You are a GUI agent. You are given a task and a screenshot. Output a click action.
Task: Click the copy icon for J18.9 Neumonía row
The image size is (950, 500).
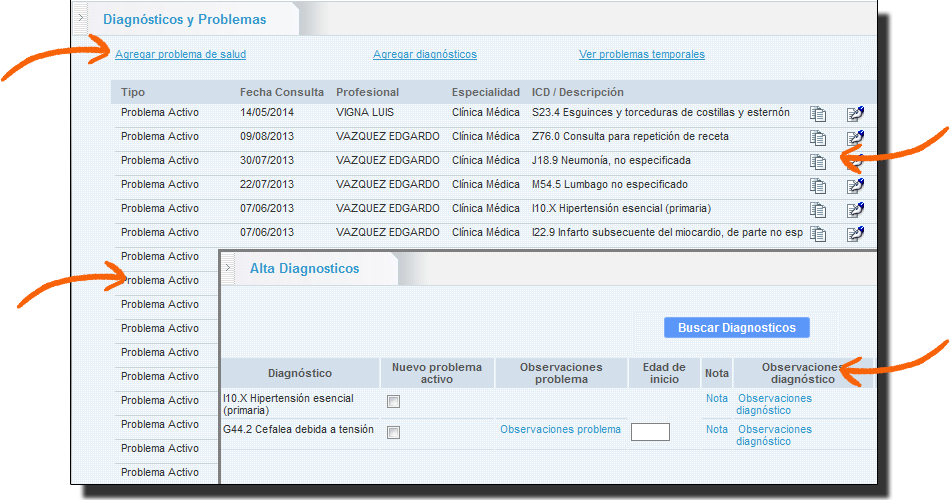coord(818,162)
